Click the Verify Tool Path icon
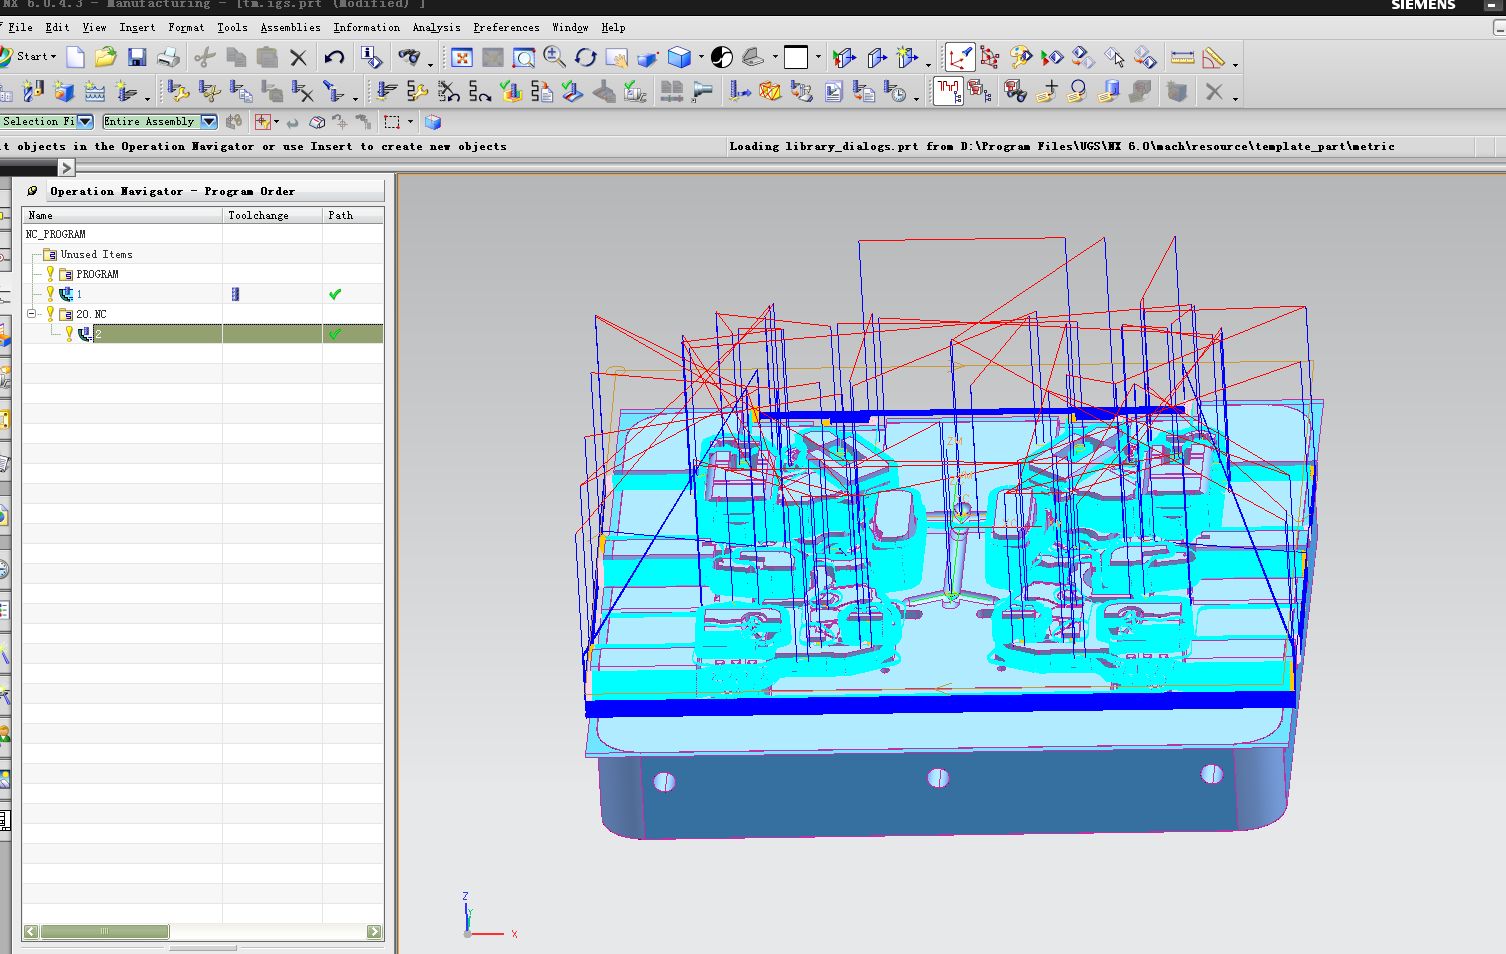 [x=511, y=92]
